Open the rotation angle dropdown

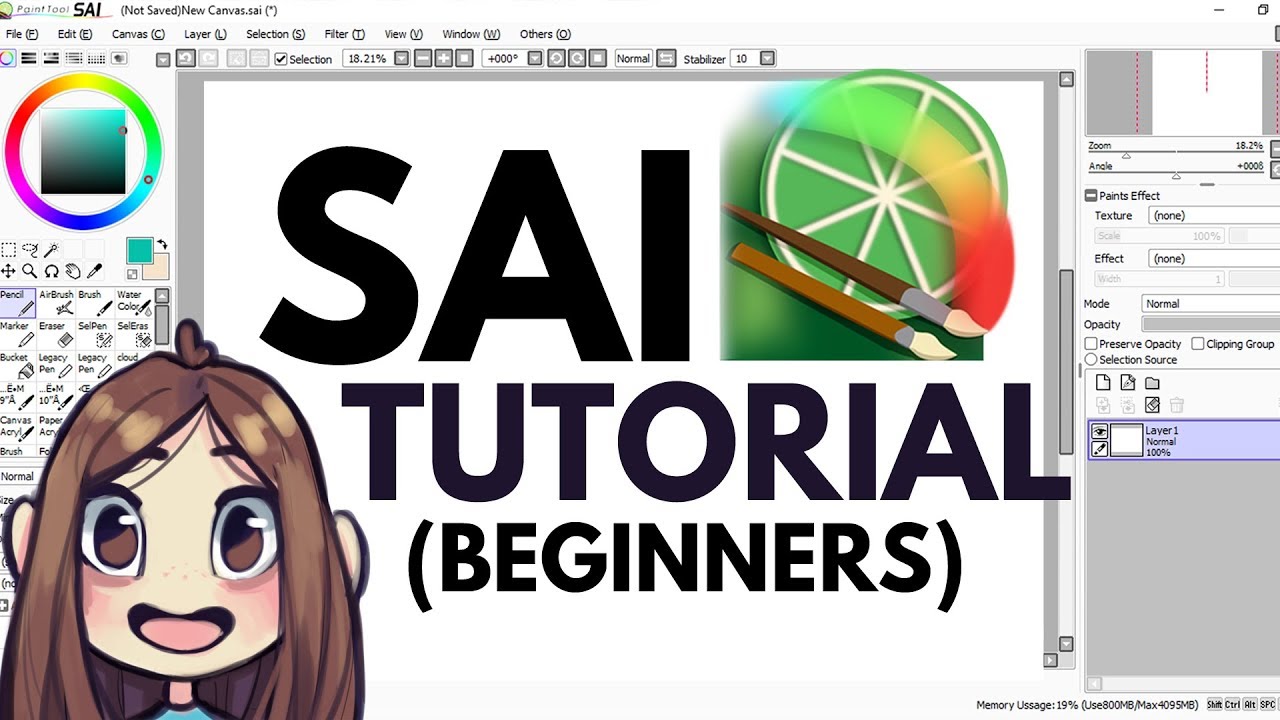[535, 59]
